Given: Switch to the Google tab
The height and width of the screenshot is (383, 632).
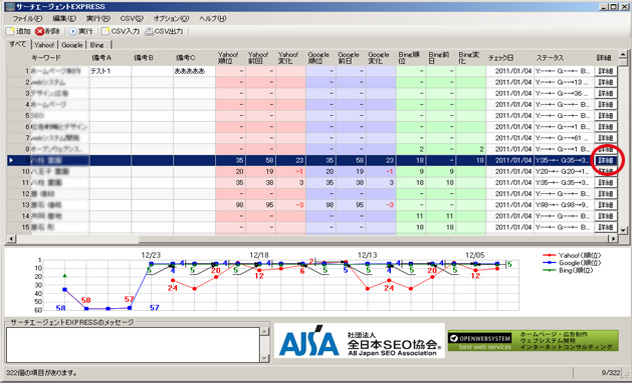Looking at the screenshot, I should (72, 45).
